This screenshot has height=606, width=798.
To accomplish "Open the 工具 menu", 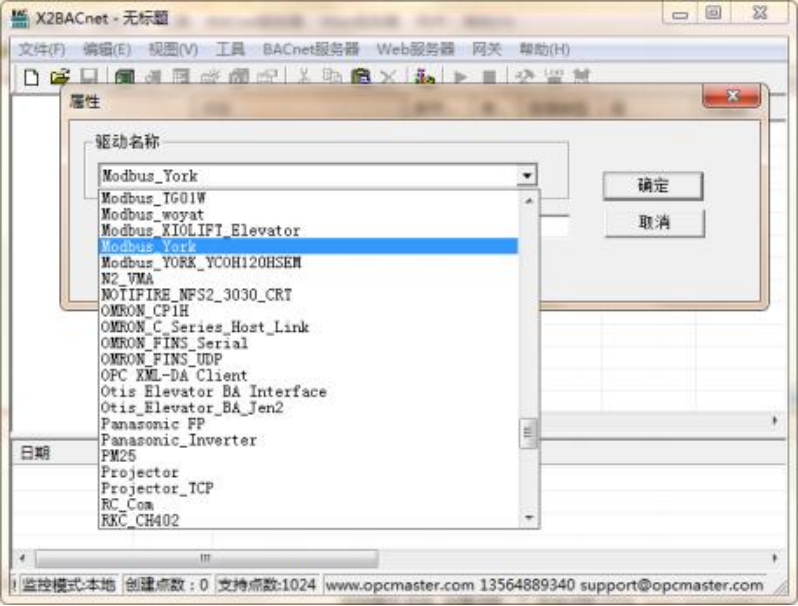I will pyautogui.click(x=230, y=49).
